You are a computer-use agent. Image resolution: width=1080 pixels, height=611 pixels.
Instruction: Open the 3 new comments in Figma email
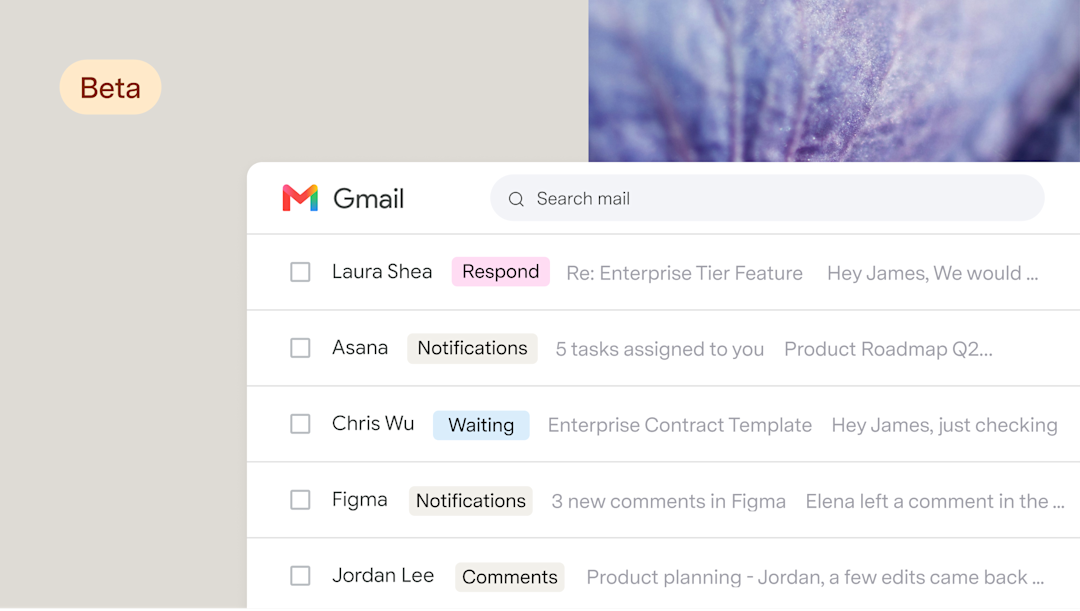click(x=668, y=501)
